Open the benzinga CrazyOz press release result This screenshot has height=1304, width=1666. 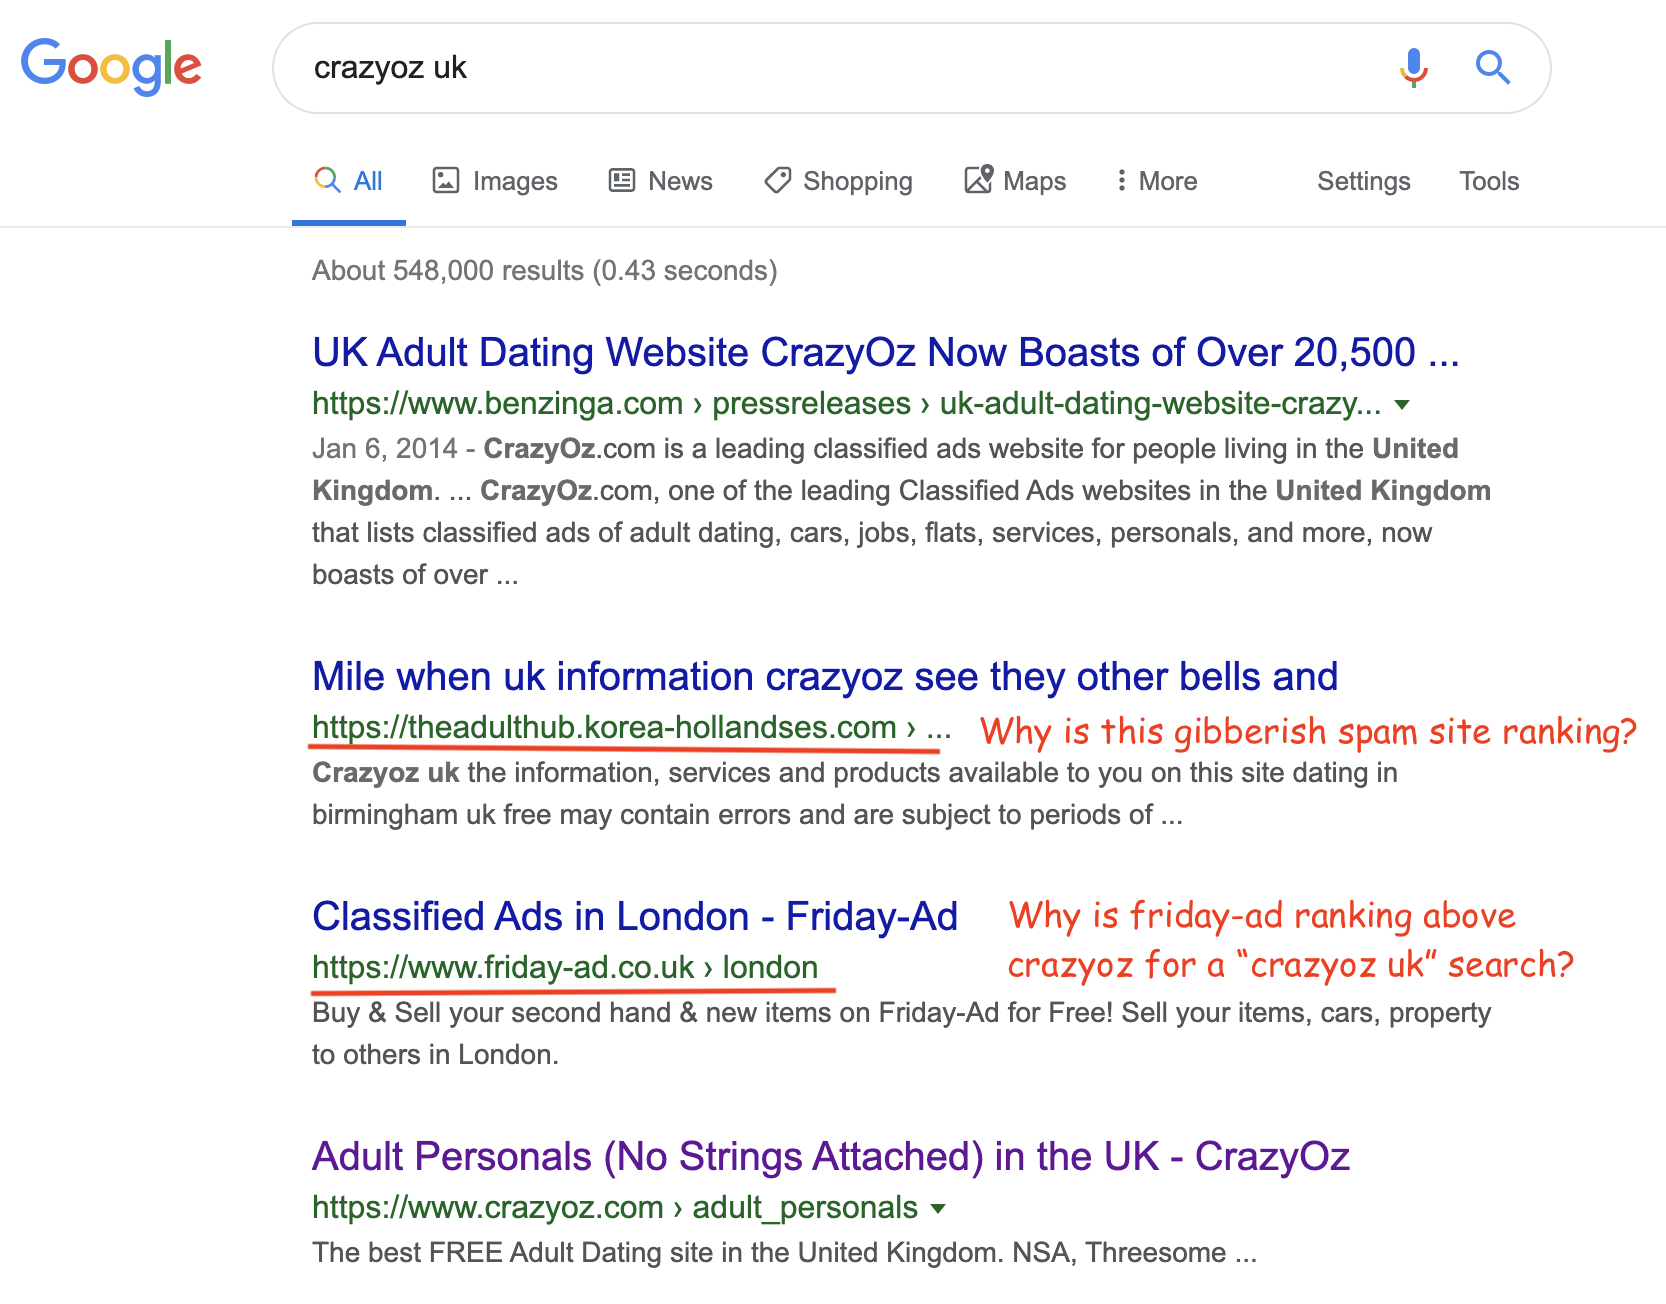[x=886, y=352]
